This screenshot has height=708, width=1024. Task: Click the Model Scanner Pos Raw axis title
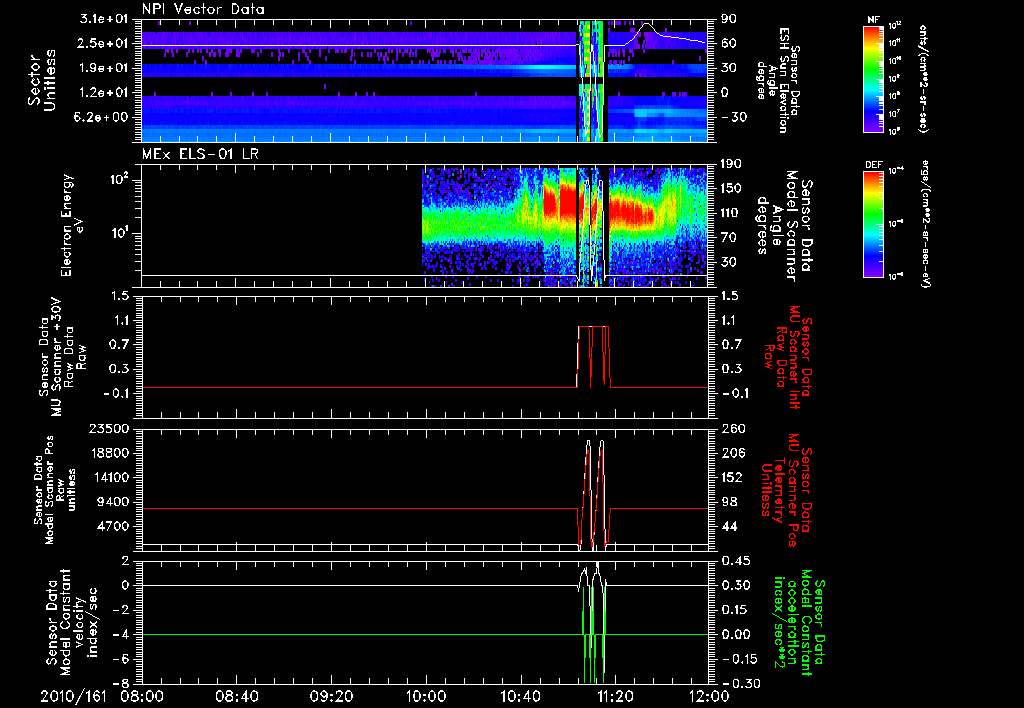[54, 490]
